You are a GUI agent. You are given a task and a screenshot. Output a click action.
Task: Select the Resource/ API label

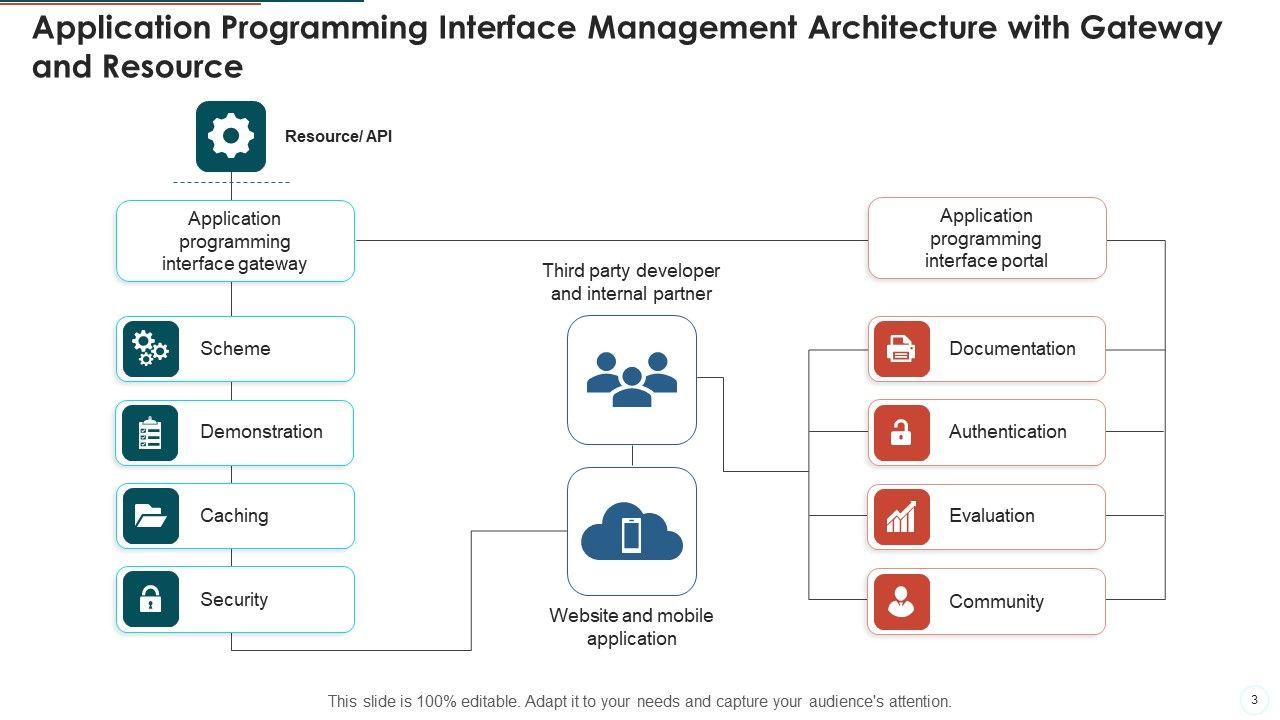coord(338,136)
